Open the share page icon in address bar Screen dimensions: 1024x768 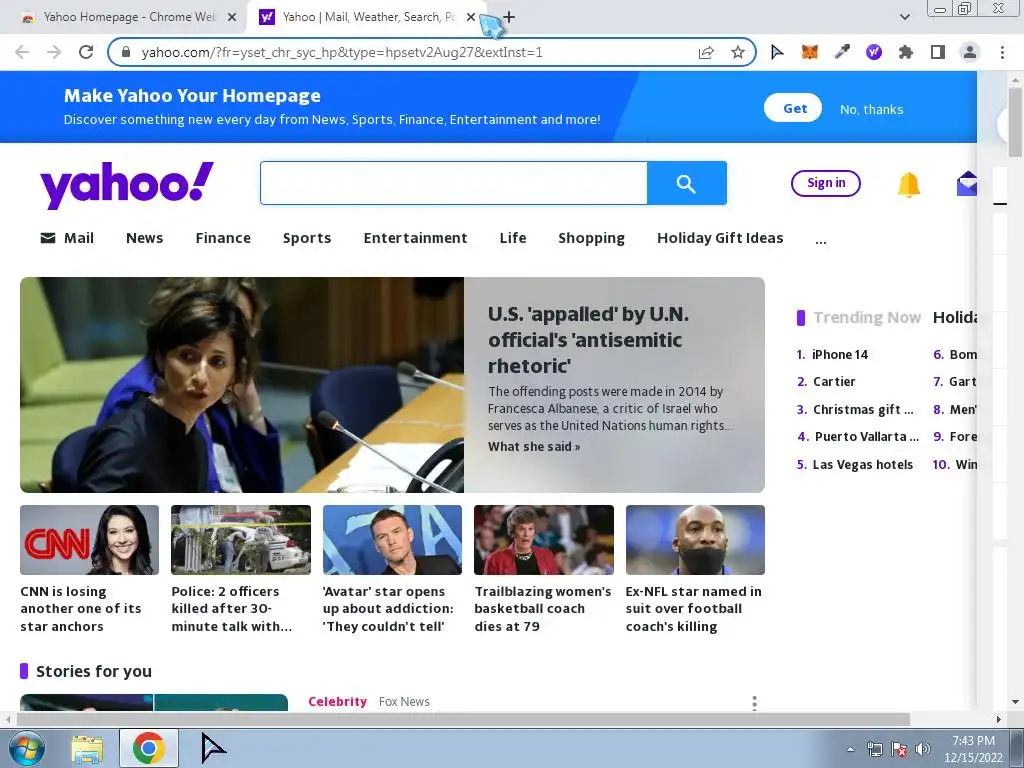click(x=706, y=52)
